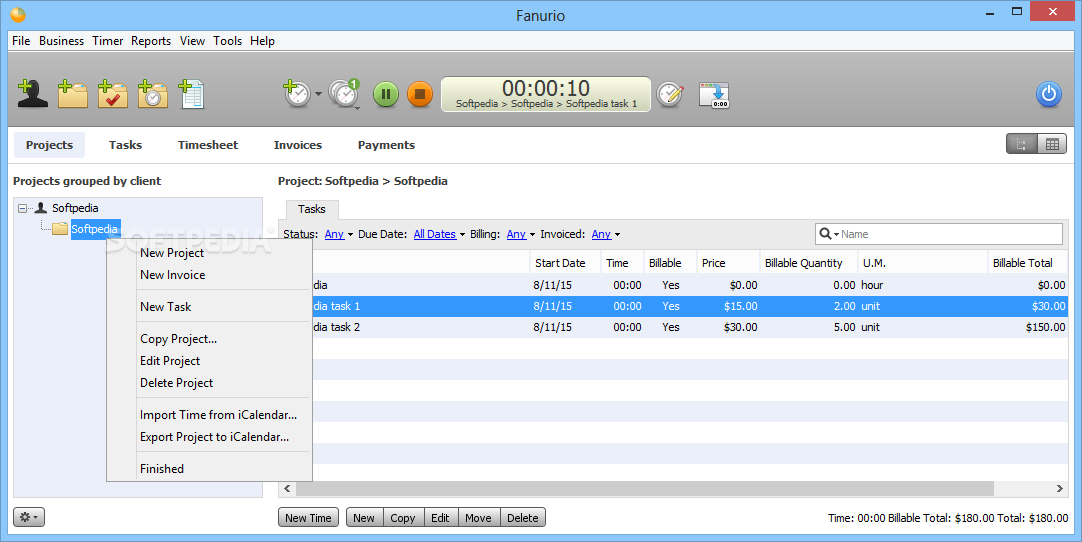The image size is (1082, 542).
Task: Click the import time calendar icon
Action: (714, 95)
